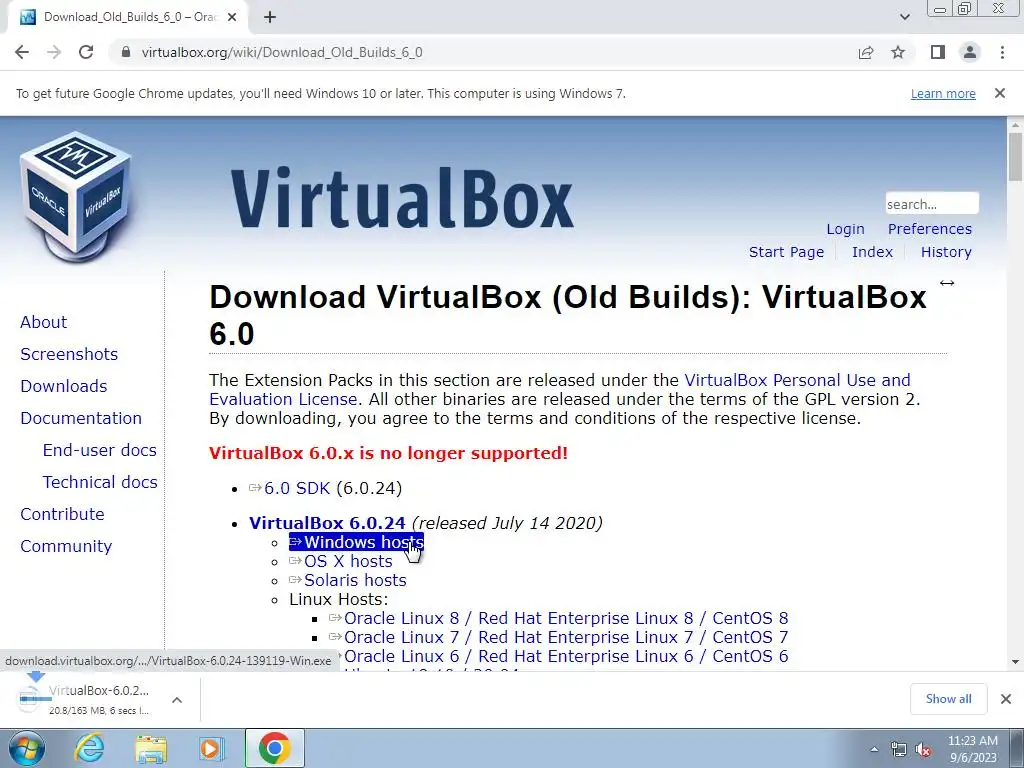
Task: Open the Chrome three-dot menu
Action: (x=1002, y=52)
